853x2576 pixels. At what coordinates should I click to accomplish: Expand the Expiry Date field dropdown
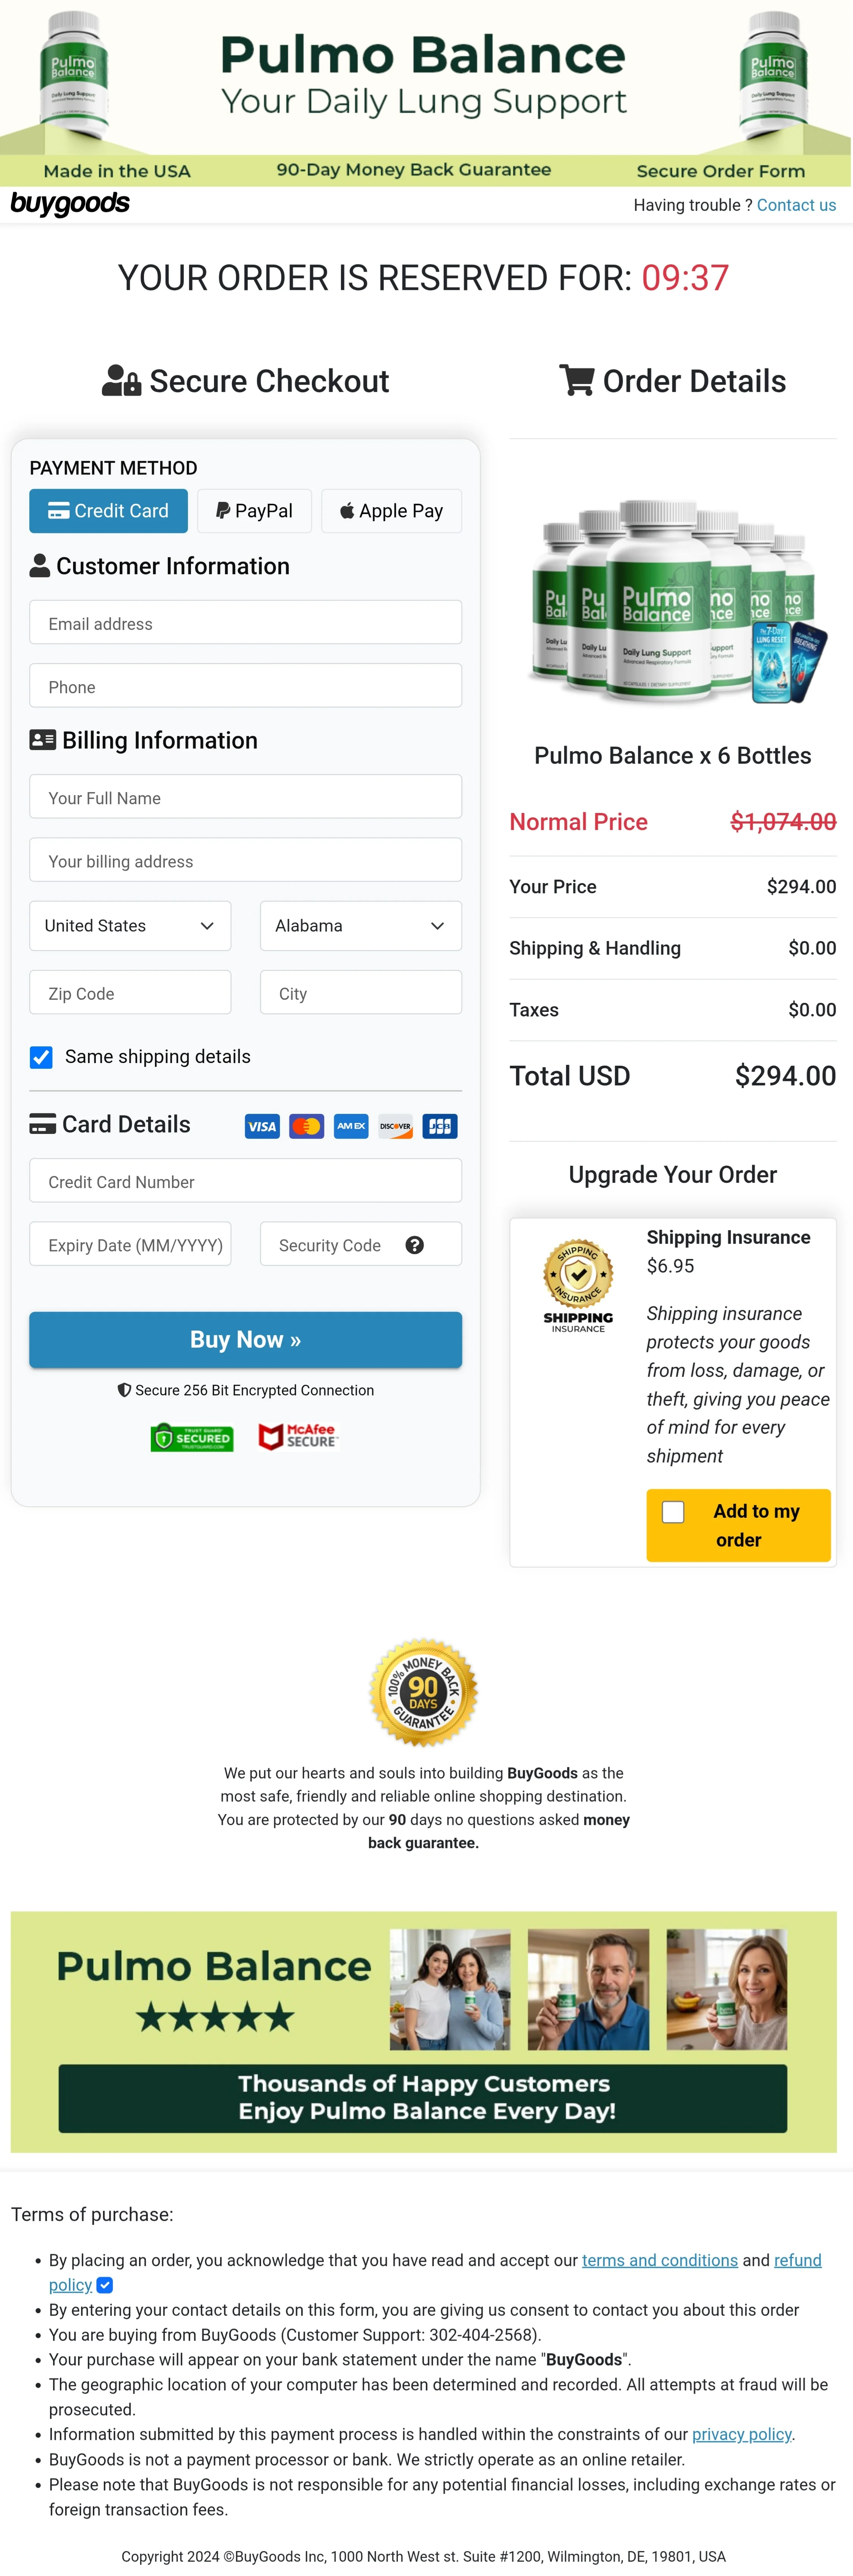130,1244
